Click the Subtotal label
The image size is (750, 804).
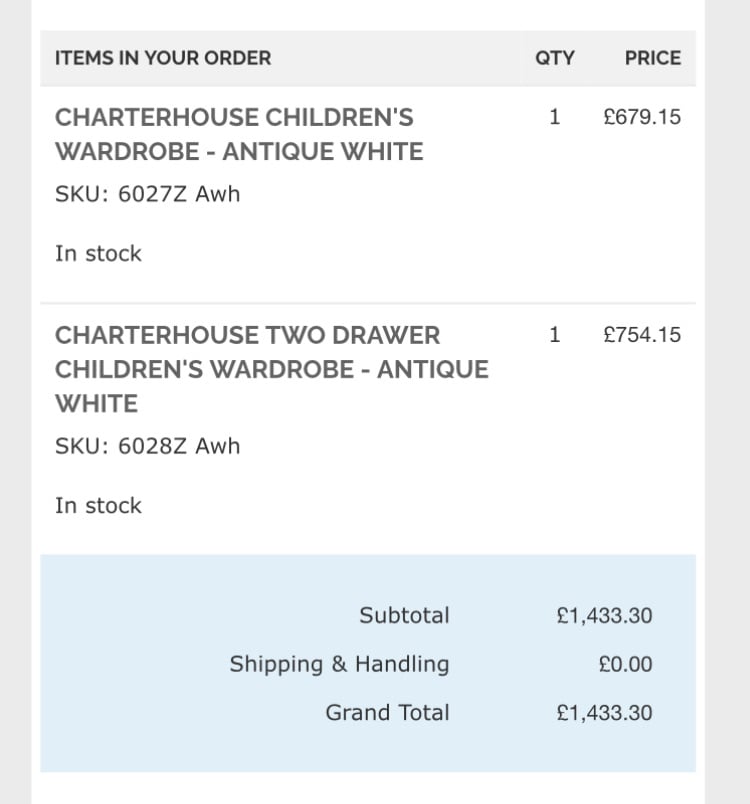click(404, 616)
